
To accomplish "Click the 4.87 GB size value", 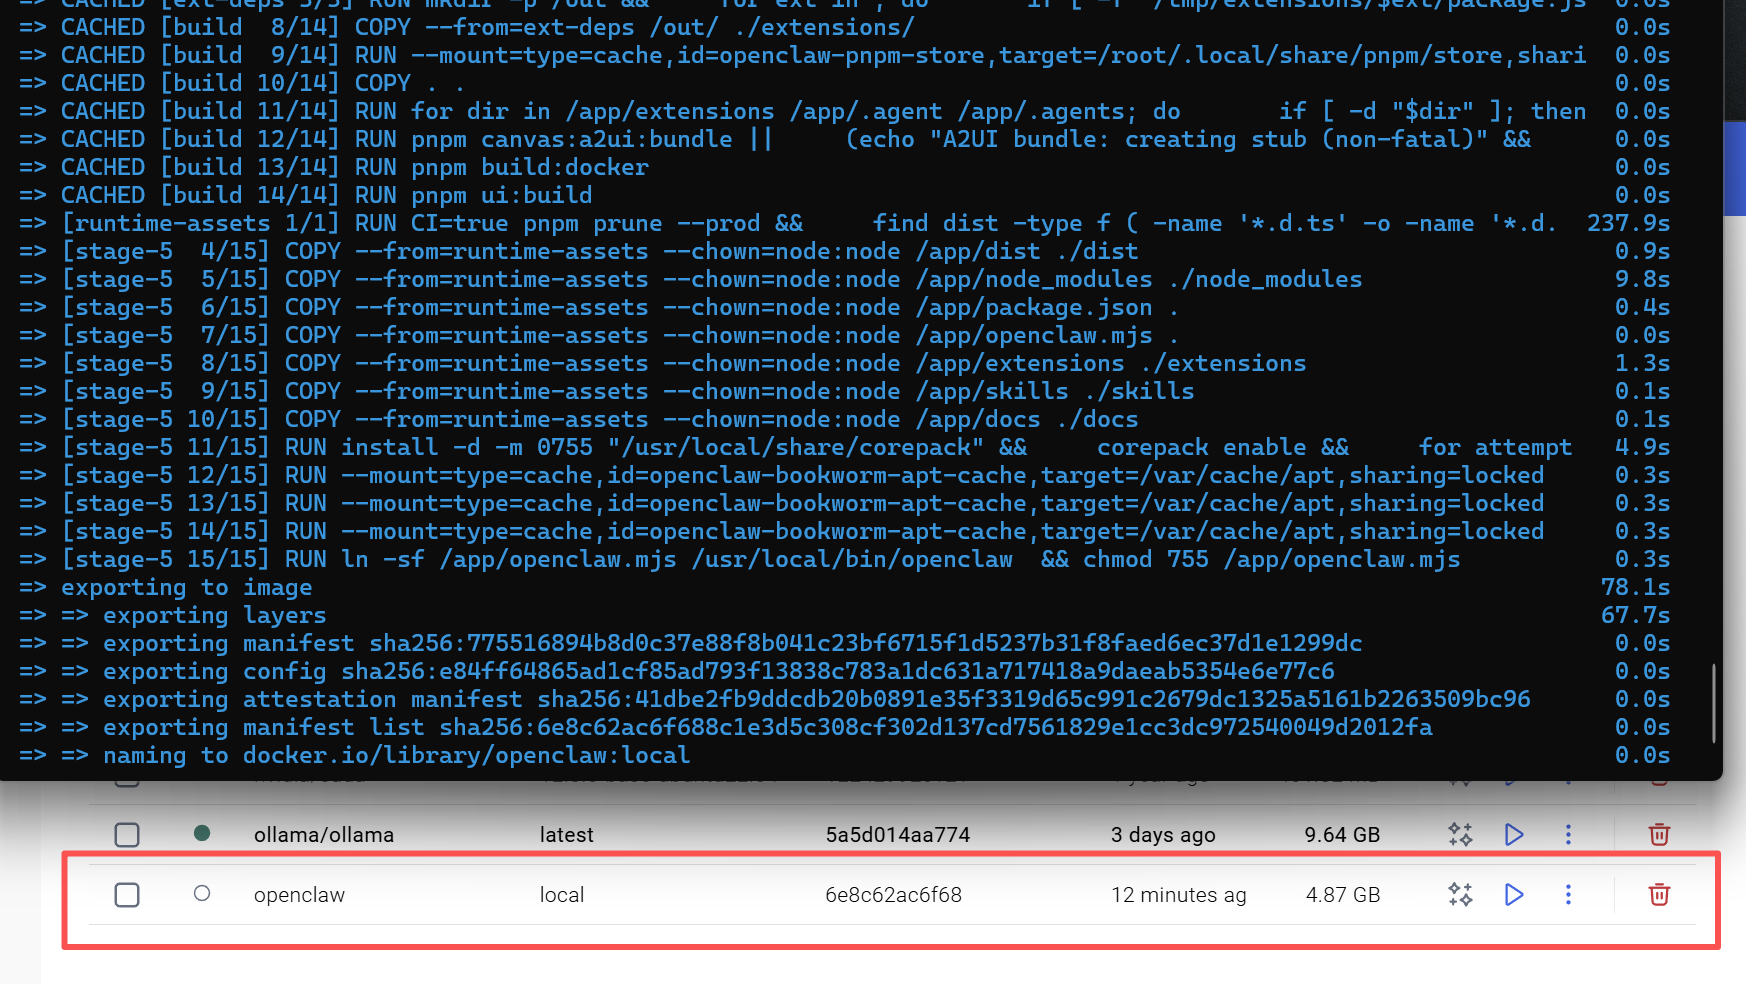I will [1343, 895].
